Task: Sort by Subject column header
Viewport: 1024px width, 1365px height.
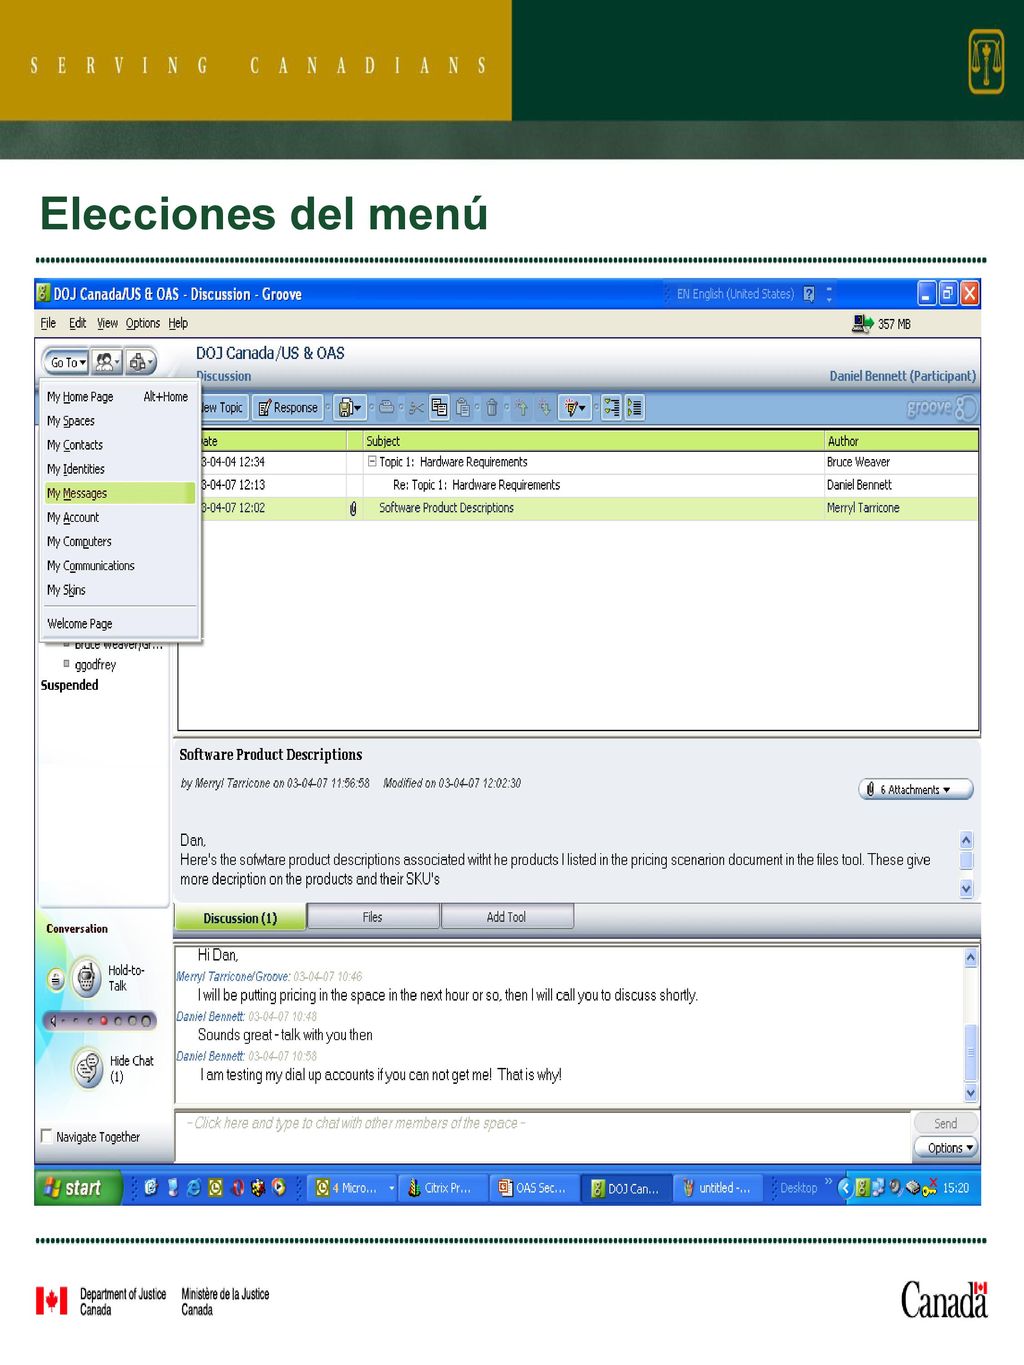Action: (592, 441)
